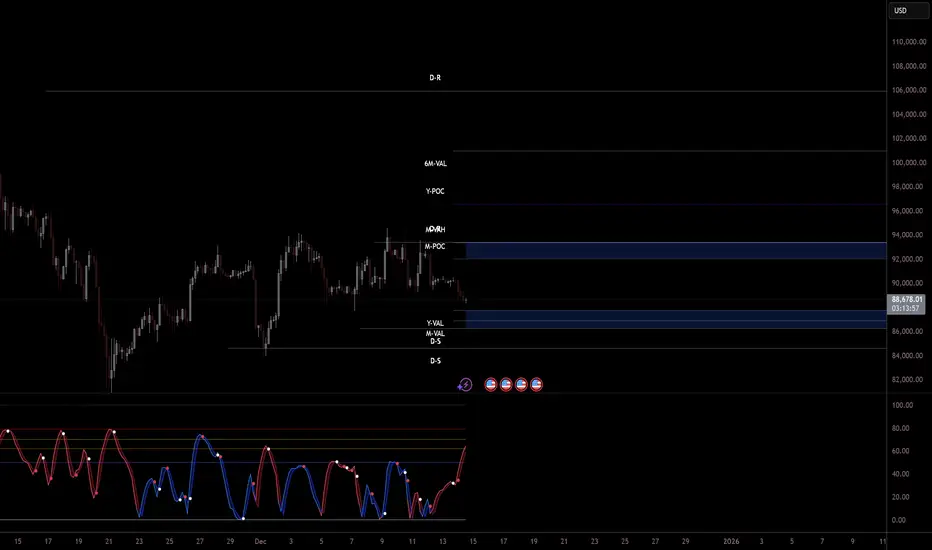The width and height of the screenshot is (932, 550).
Task: Select the D-R level label
Action: coord(435,76)
